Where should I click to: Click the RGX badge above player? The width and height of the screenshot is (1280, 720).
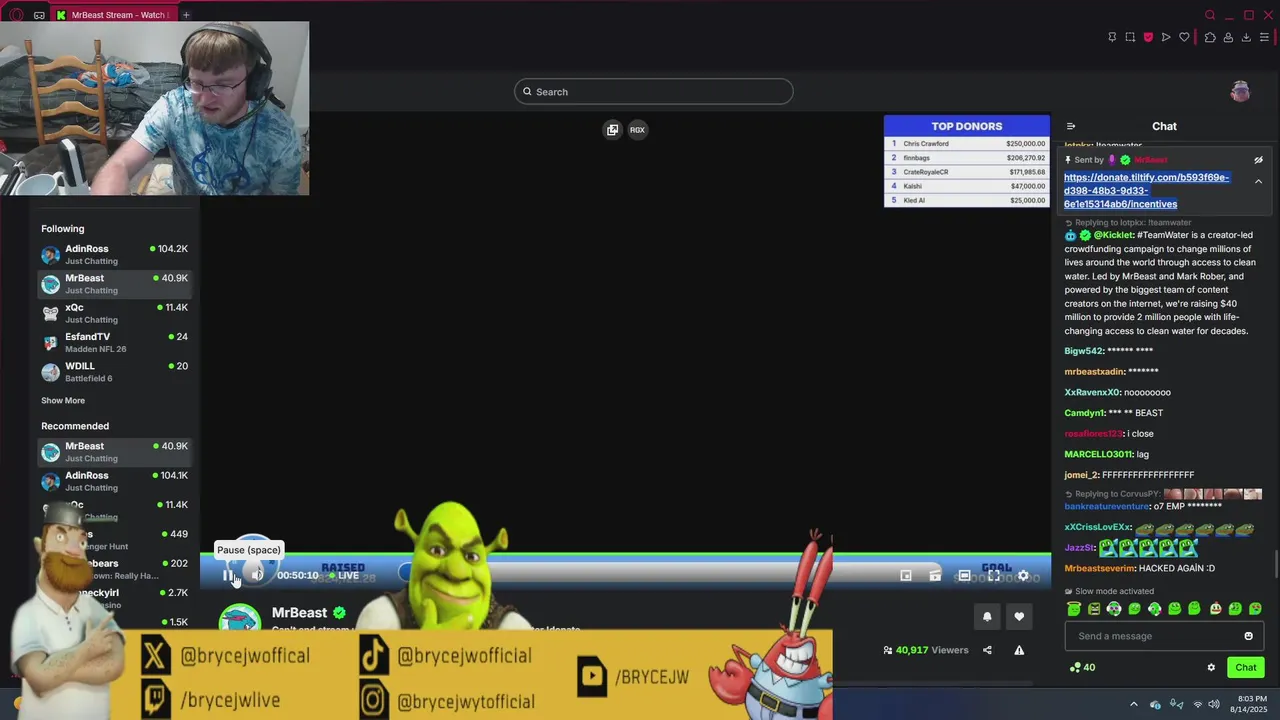637,130
